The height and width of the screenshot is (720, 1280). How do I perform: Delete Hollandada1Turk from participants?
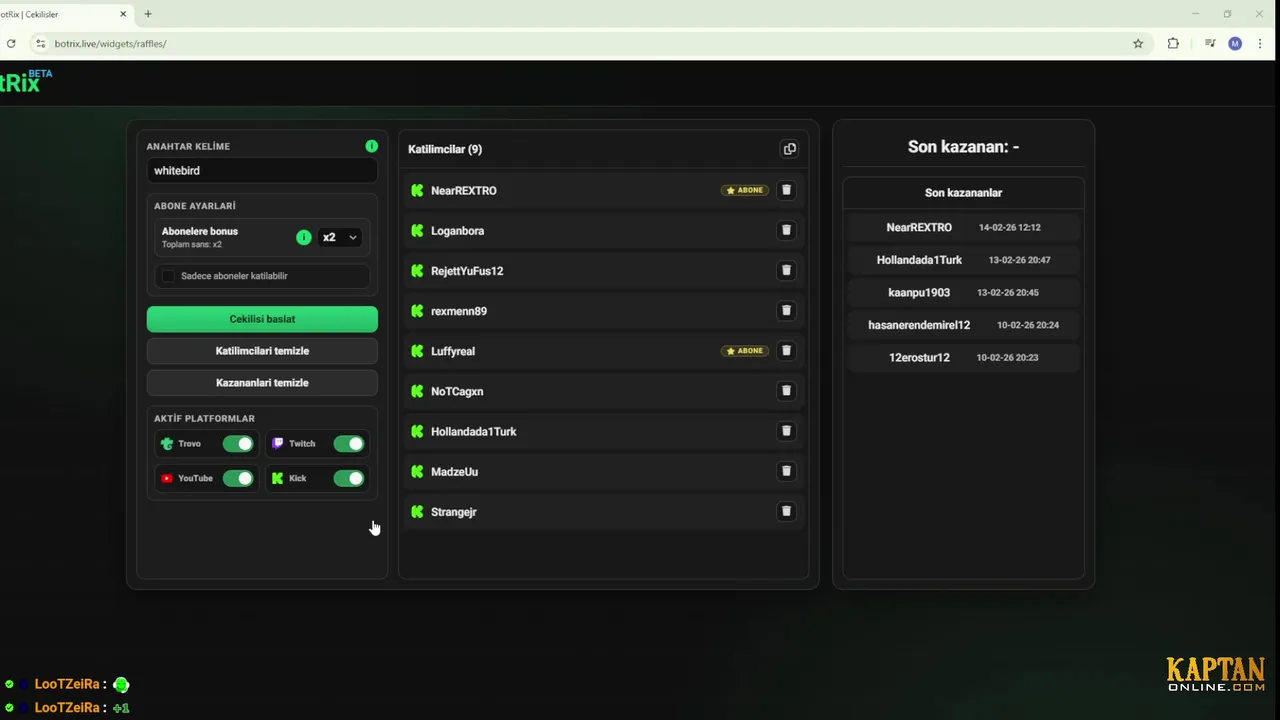[786, 431]
